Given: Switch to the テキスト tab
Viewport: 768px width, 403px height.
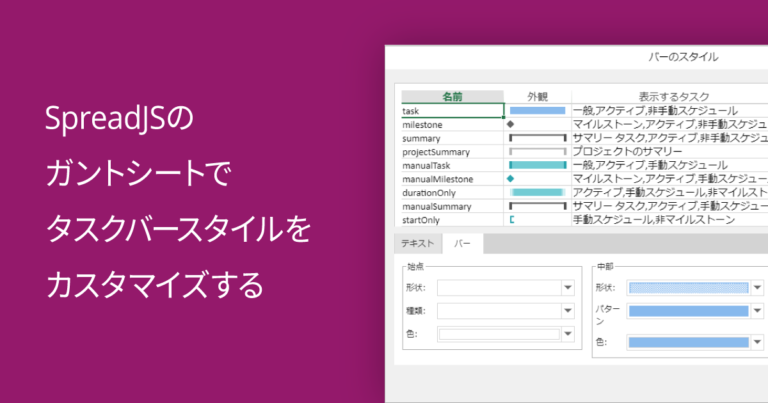Looking at the screenshot, I should coord(418,243).
